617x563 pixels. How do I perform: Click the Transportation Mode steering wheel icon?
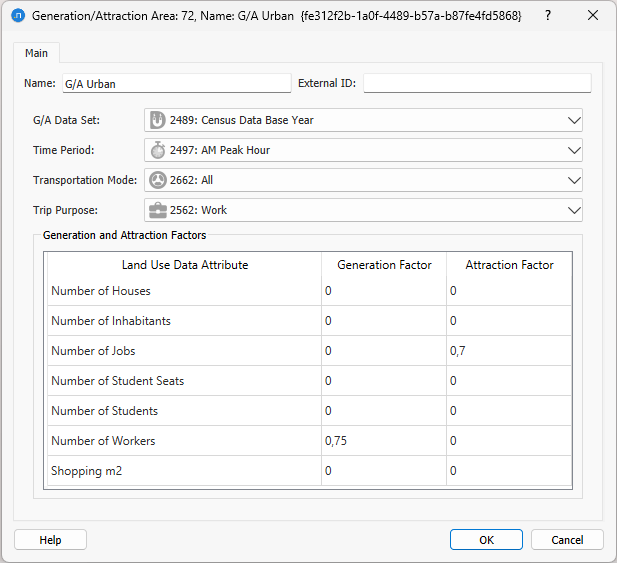coord(158,181)
